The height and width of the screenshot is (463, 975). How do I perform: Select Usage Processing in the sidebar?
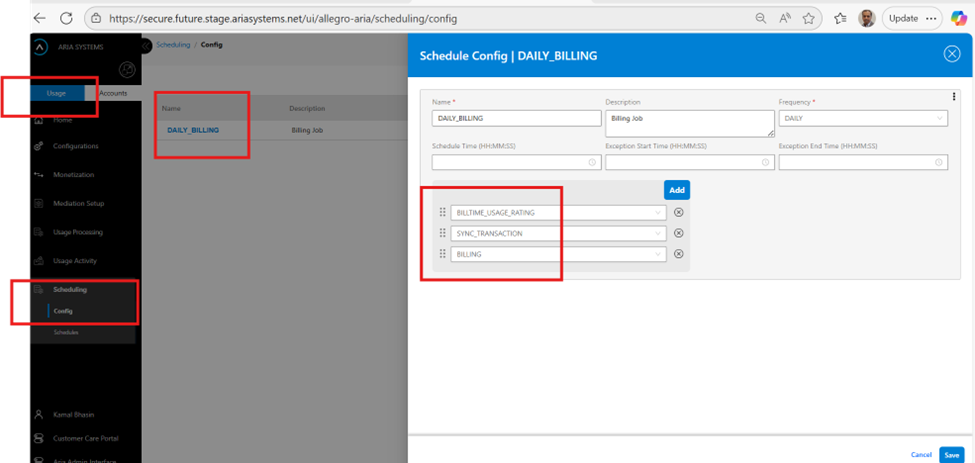pyautogui.click(x=77, y=232)
